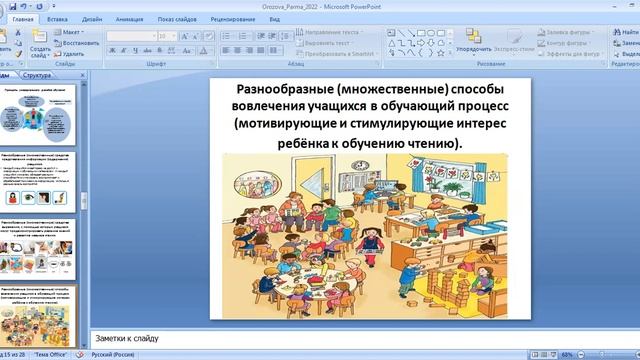Open the Change Case (Aa) menu
Viewport: 640px width, 360px height.
(x=187, y=51)
